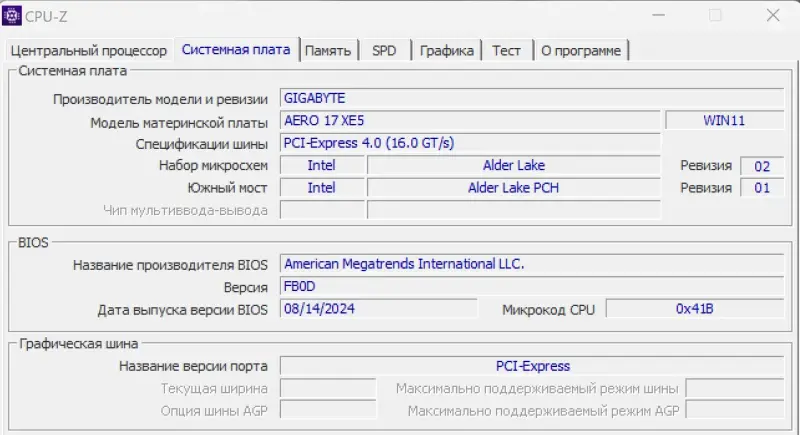
Task: Click the GIGABYTE manufacturer field
Action: coord(532,98)
